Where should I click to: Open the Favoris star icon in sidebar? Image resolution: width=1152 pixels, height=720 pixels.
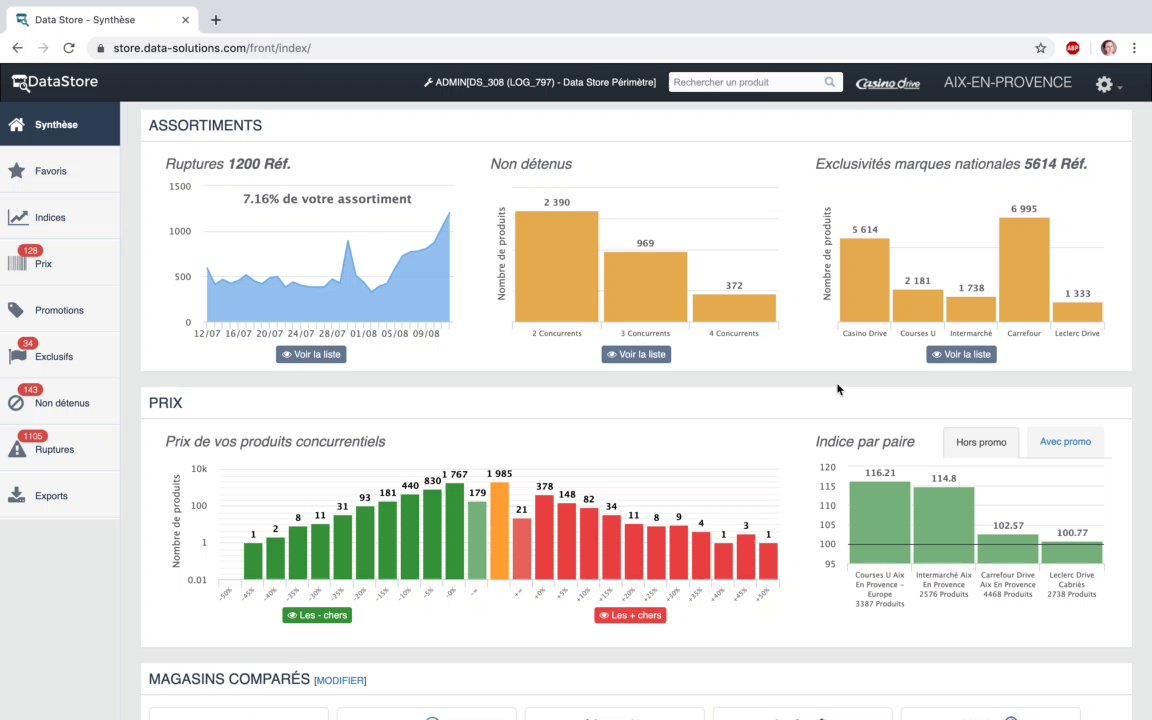[x=17, y=171]
